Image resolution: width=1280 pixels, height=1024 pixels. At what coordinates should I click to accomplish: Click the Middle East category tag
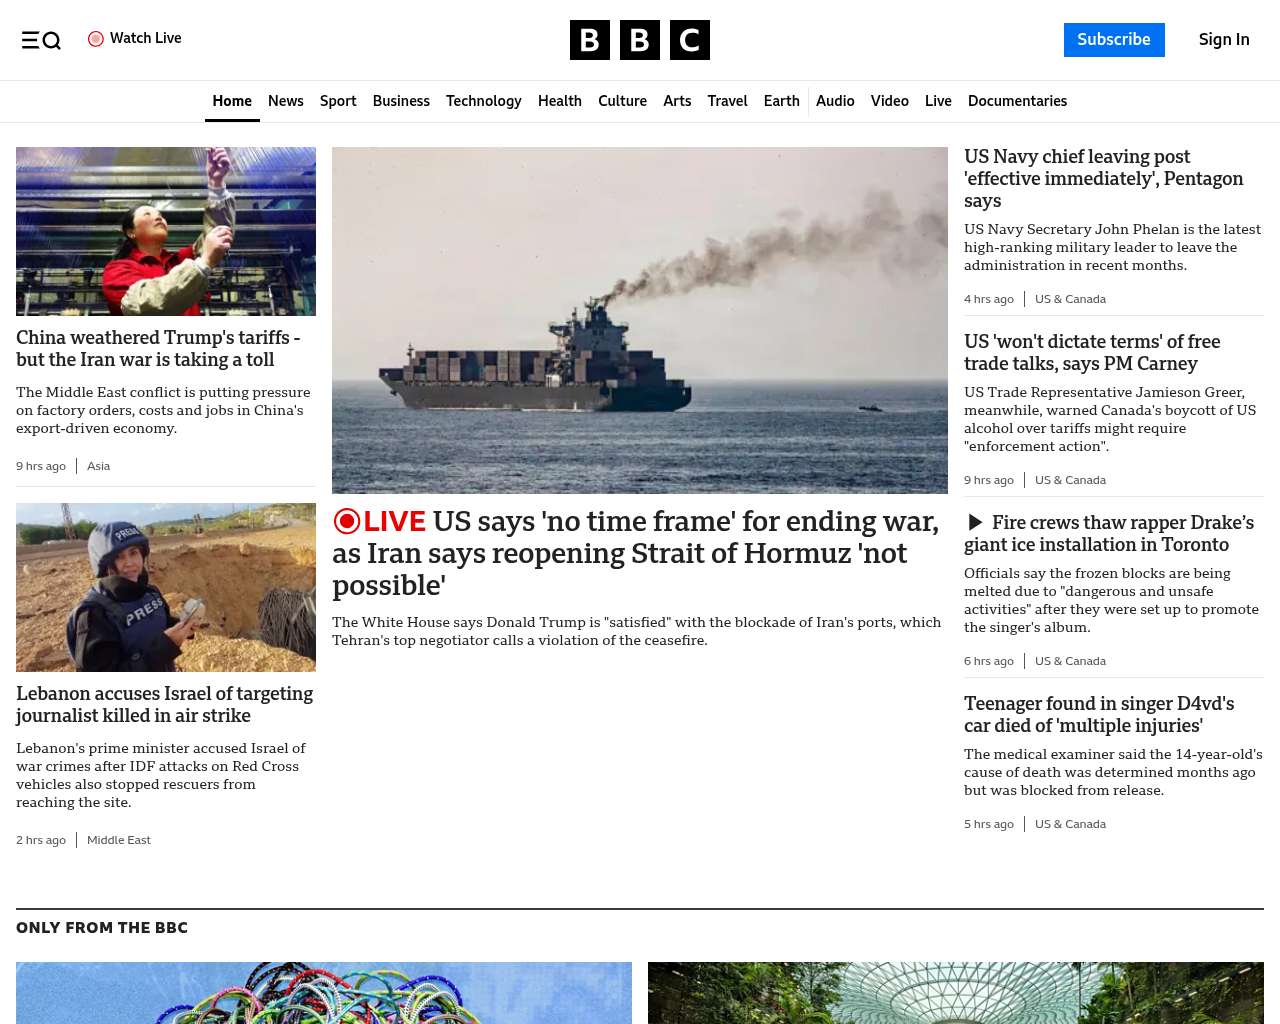[119, 840]
